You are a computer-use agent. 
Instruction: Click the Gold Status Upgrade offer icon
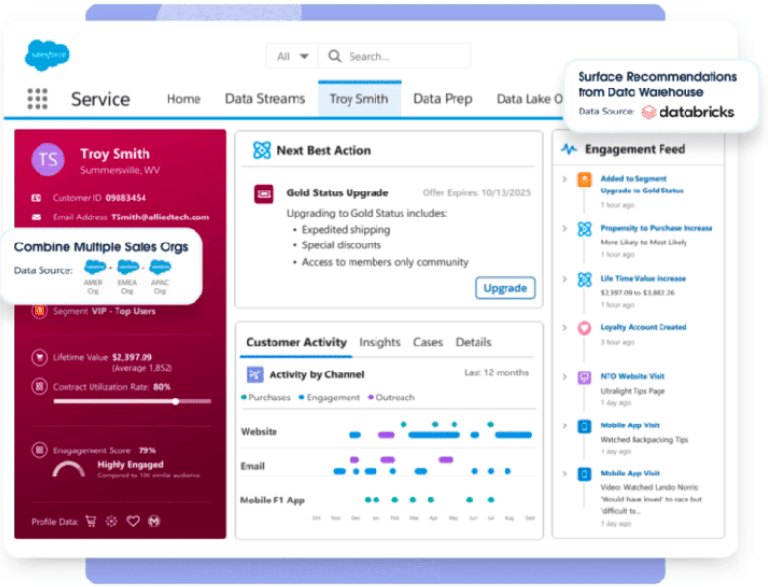click(264, 194)
